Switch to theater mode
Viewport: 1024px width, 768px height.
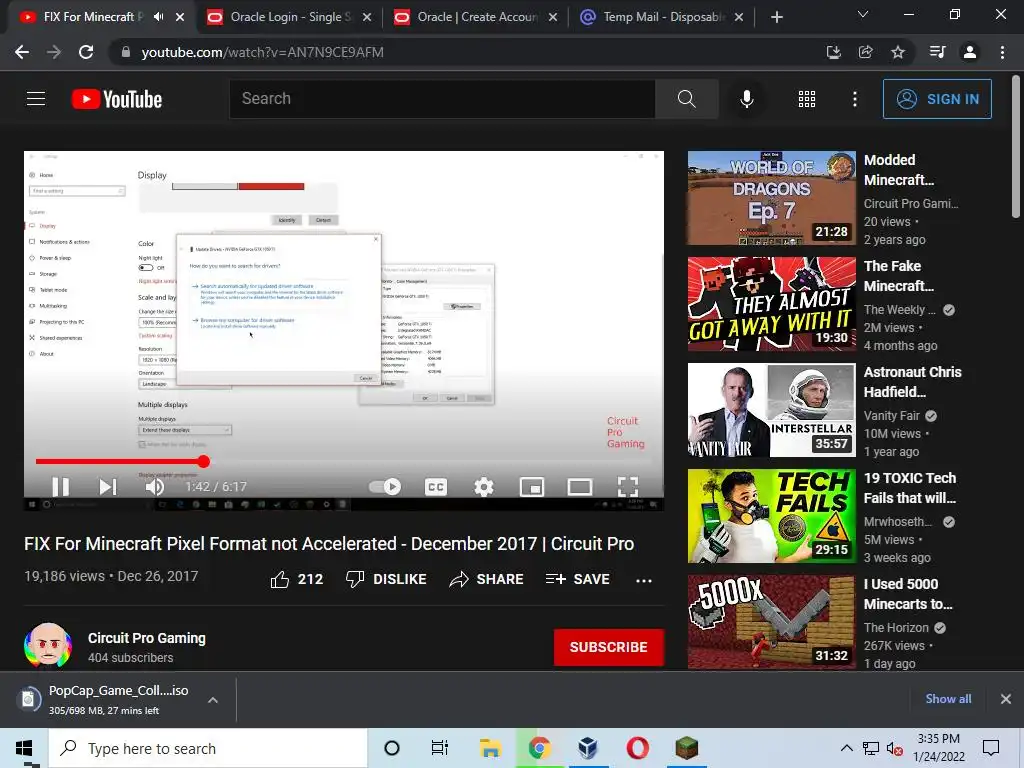tap(579, 487)
